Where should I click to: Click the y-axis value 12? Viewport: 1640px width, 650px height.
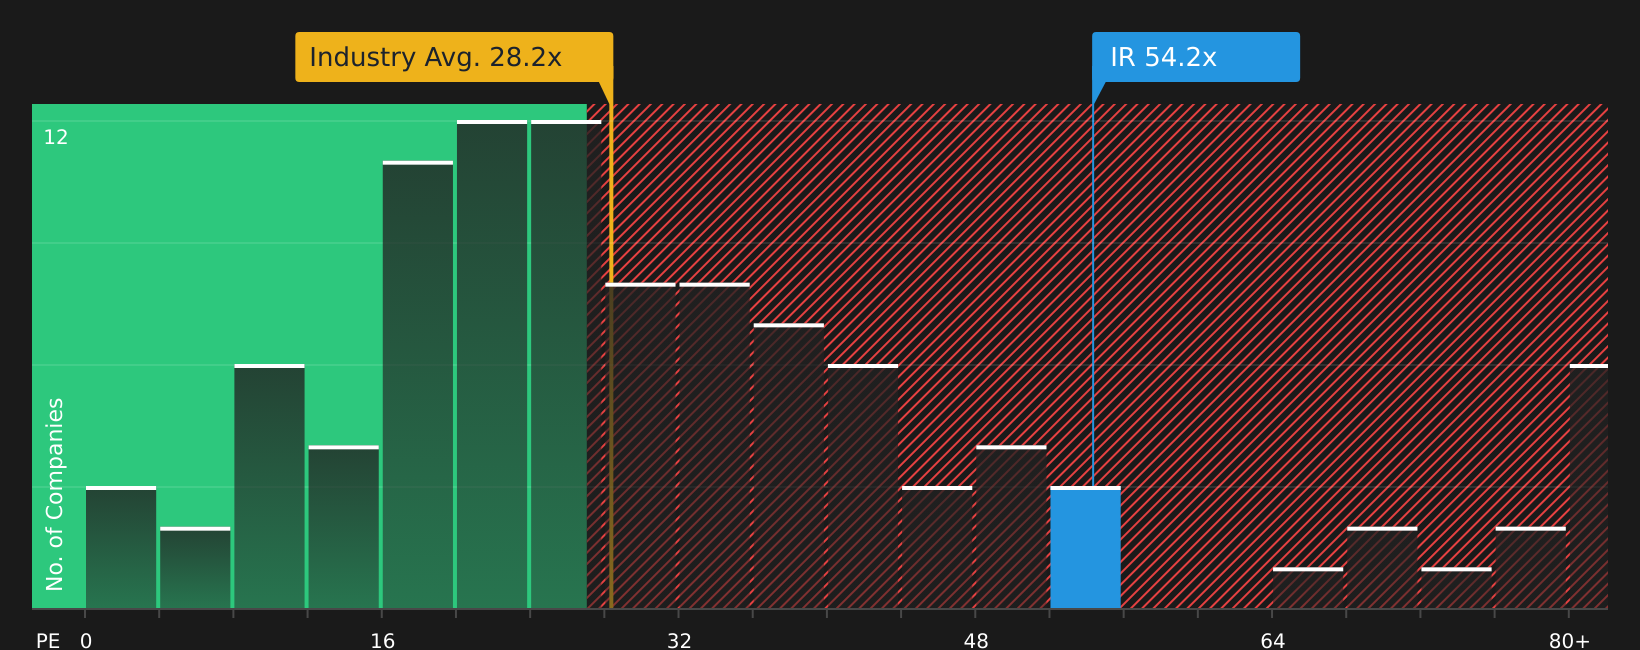coord(56,137)
